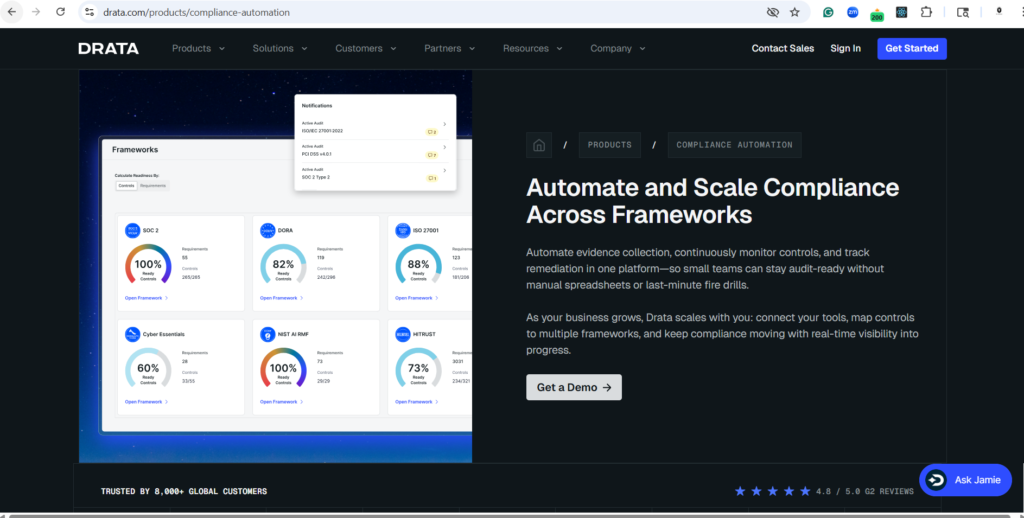Click the eye-slash tracking protection icon
1024x518 pixels.
point(772,12)
